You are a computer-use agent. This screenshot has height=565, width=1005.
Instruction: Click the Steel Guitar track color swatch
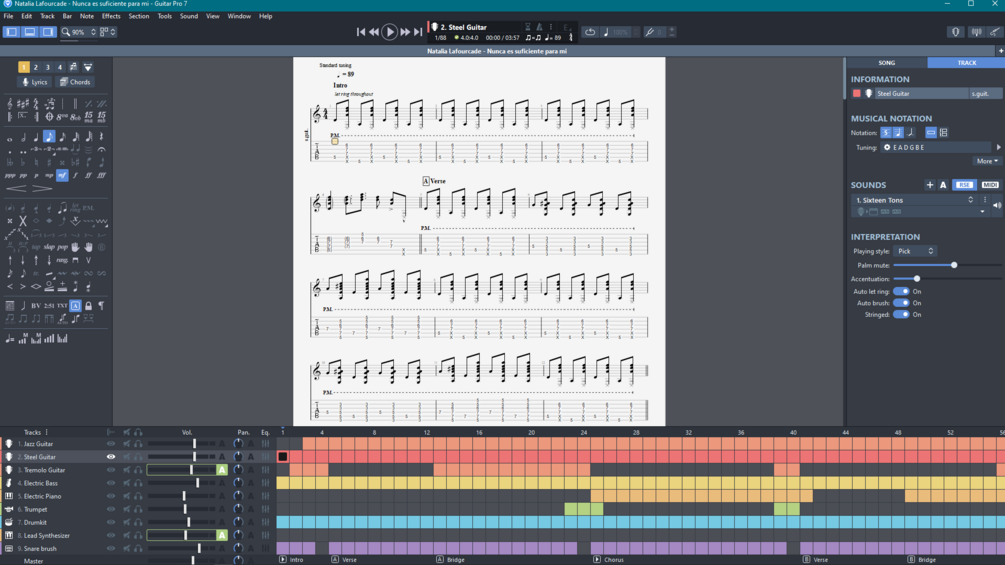[856, 94]
